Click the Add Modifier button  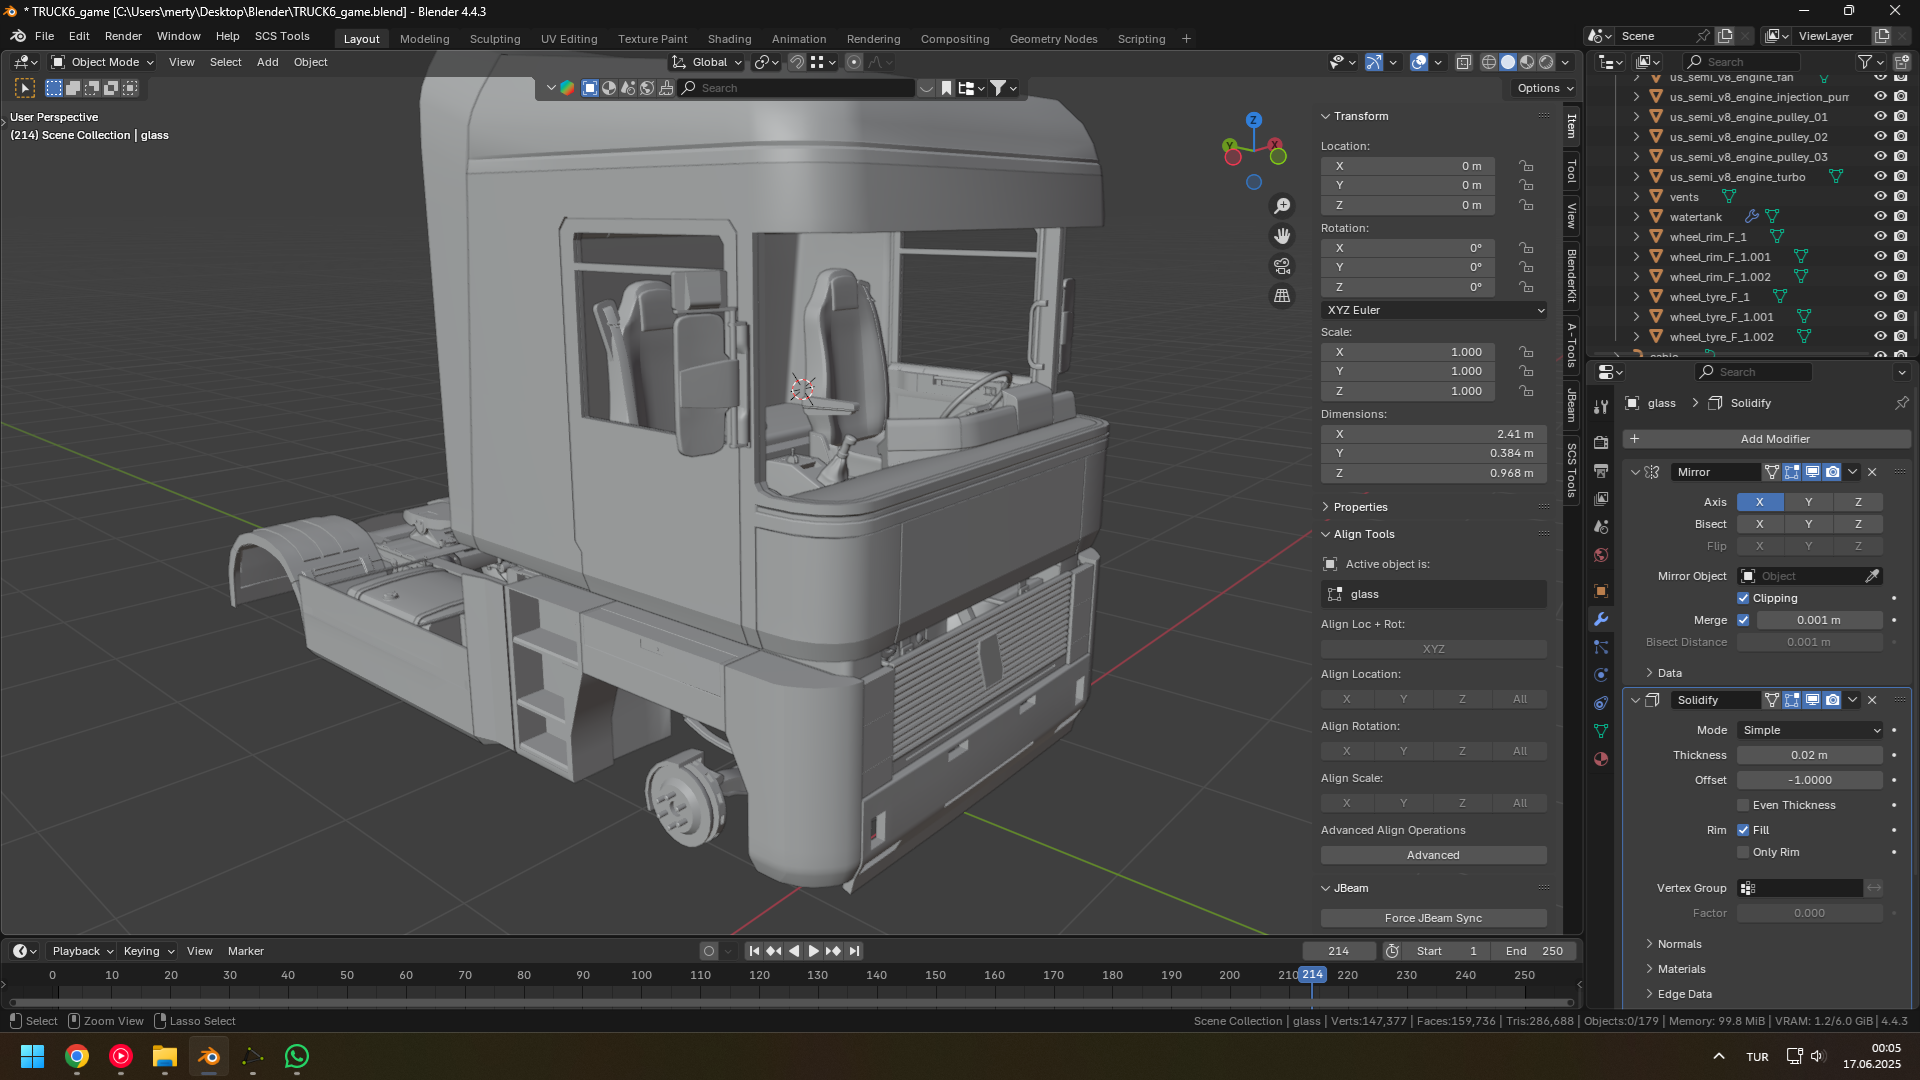tap(1773, 439)
